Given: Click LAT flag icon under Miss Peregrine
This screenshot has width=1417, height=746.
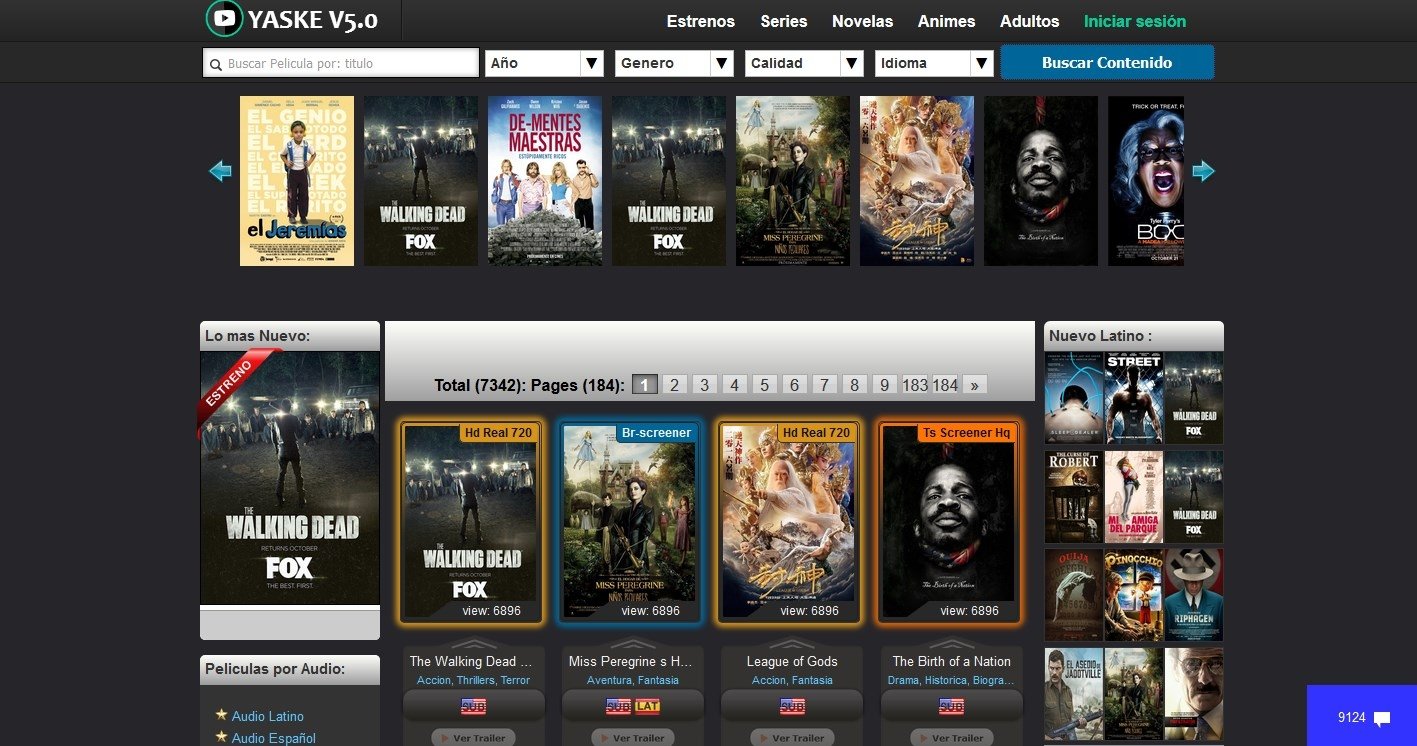Looking at the screenshot, I should [x=647, y=707].
